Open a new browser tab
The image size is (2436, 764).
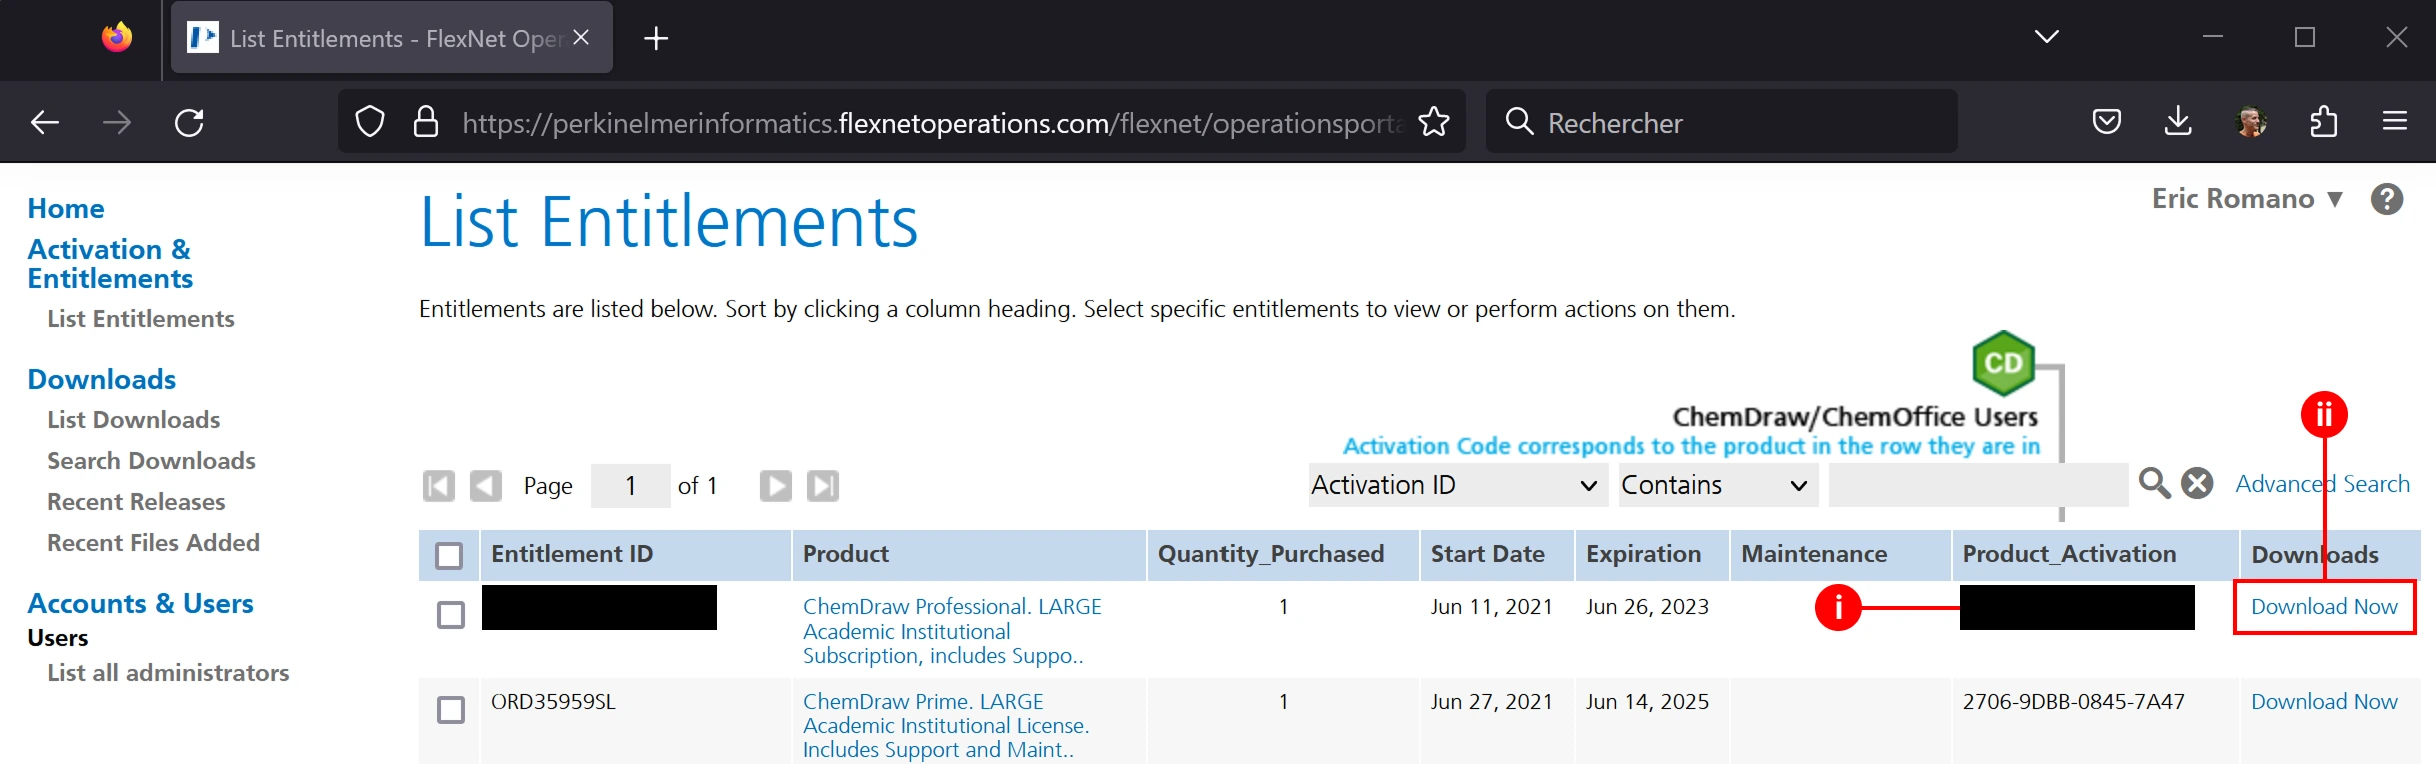tap(656, 38)
